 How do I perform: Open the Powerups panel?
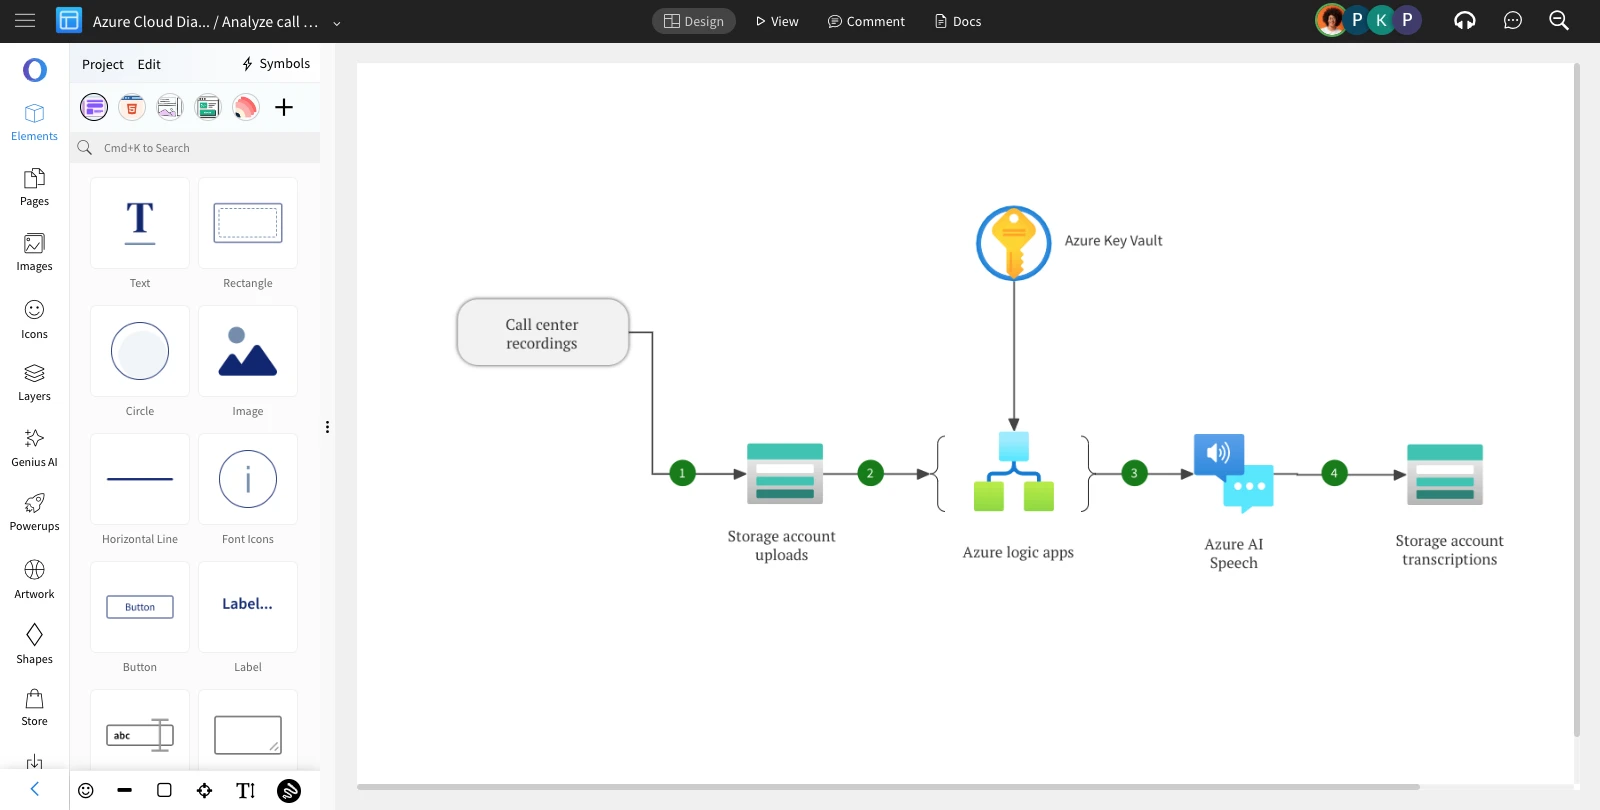click(x=35, y=512)
